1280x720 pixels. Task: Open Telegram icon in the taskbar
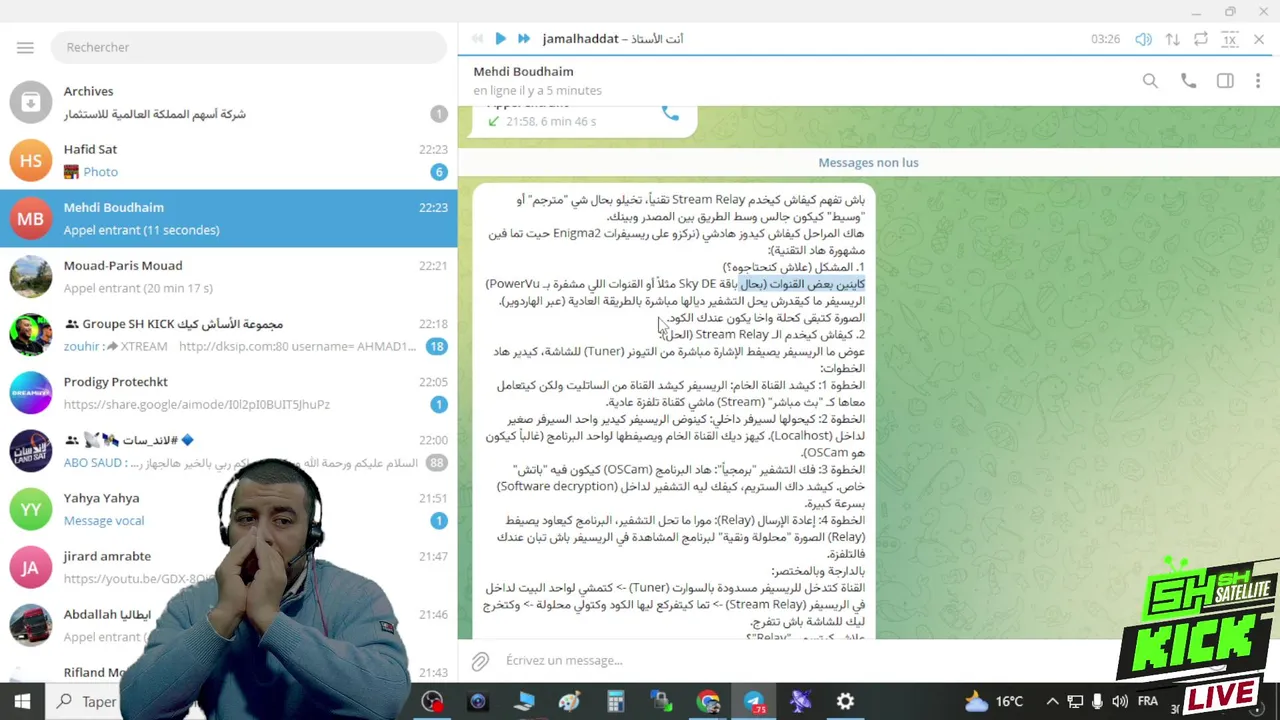tap(754, 702)
